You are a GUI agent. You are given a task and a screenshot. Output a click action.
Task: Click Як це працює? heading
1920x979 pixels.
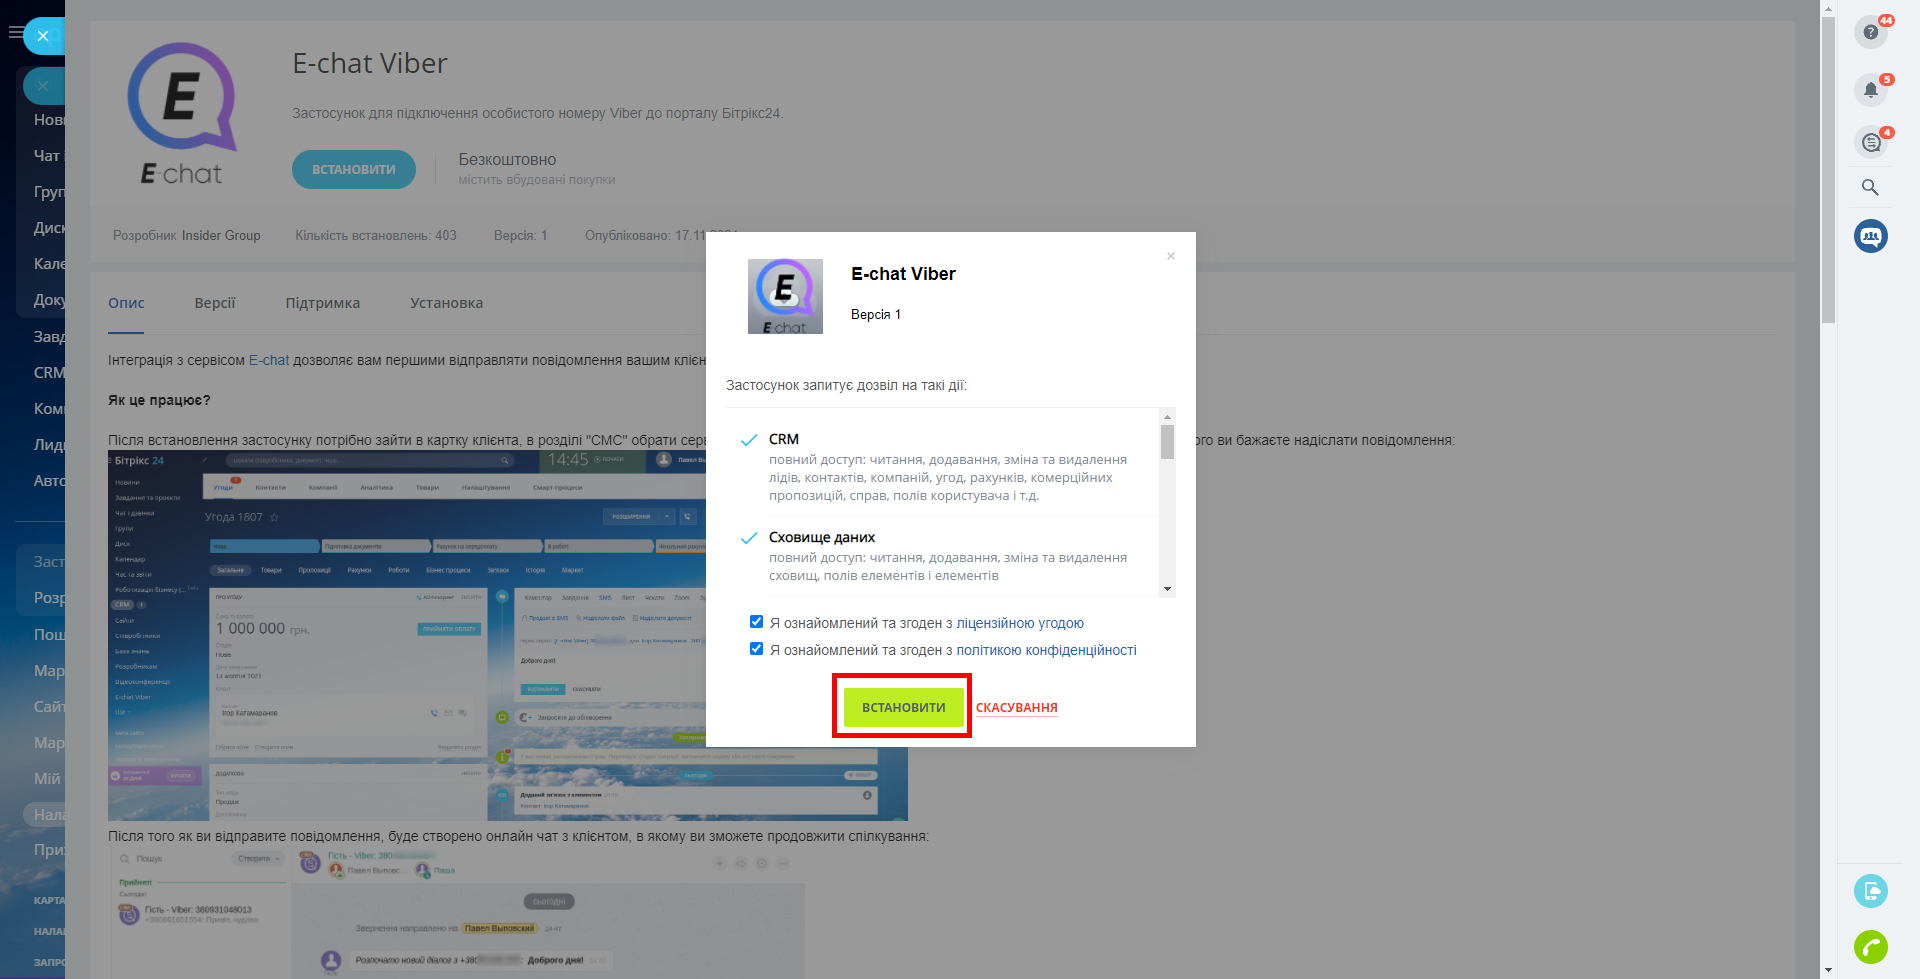159,400
